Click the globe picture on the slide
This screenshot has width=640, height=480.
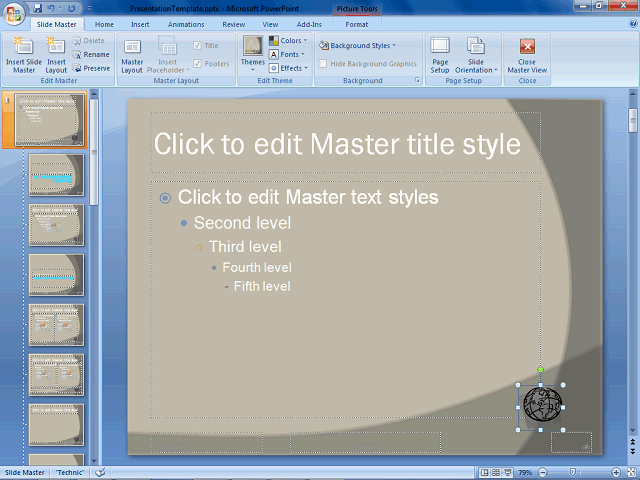pyautogui.click(x=542, y=405)
